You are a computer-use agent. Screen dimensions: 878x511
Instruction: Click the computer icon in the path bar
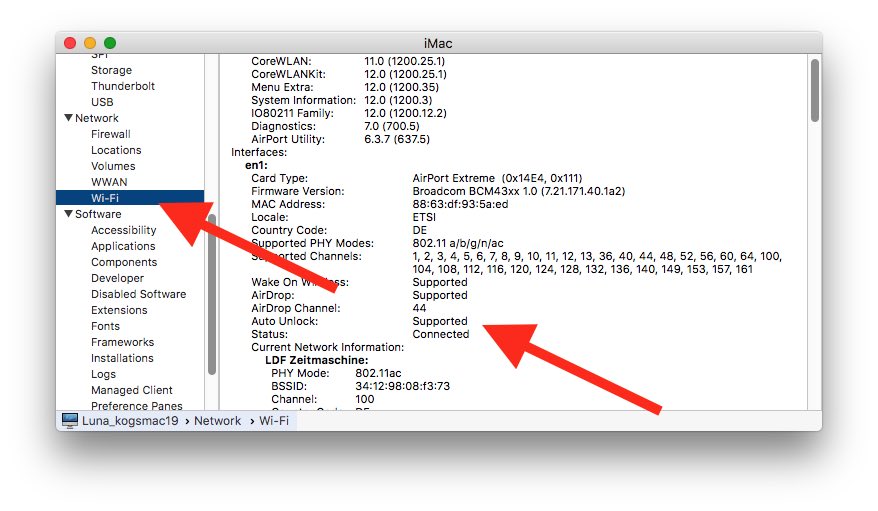pyautogui.click(x=69, y=420)
